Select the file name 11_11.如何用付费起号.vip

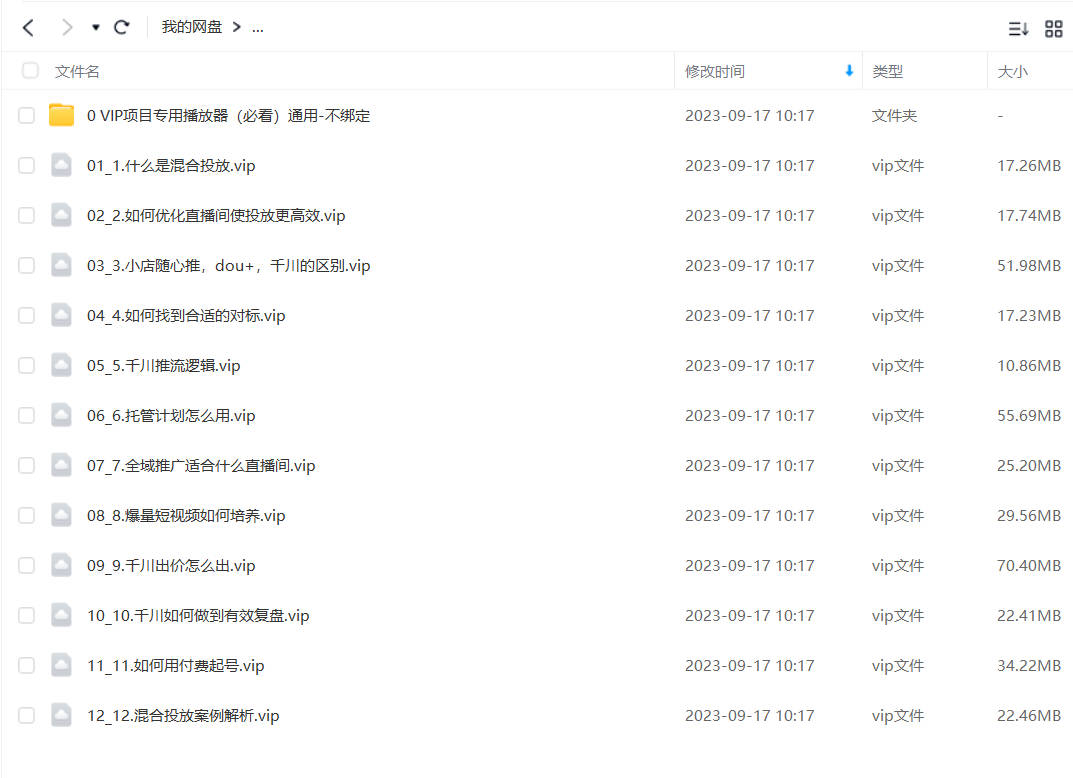pyautogui.click(x=176, y=665)
